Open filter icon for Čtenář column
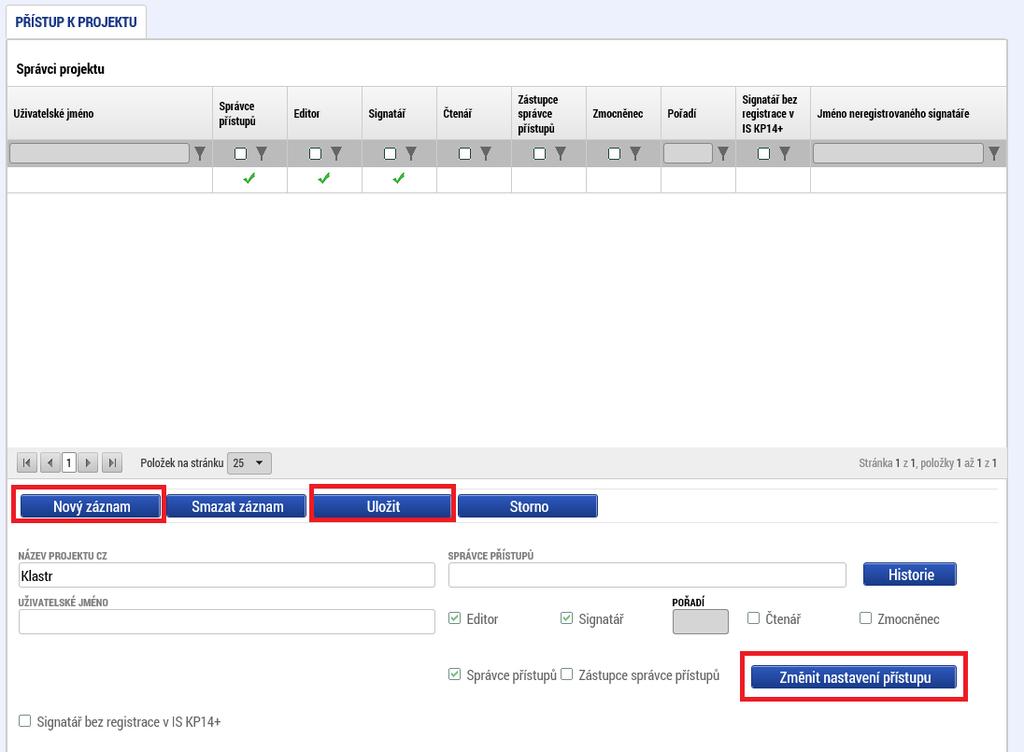1024x752 pixels. 485,153
